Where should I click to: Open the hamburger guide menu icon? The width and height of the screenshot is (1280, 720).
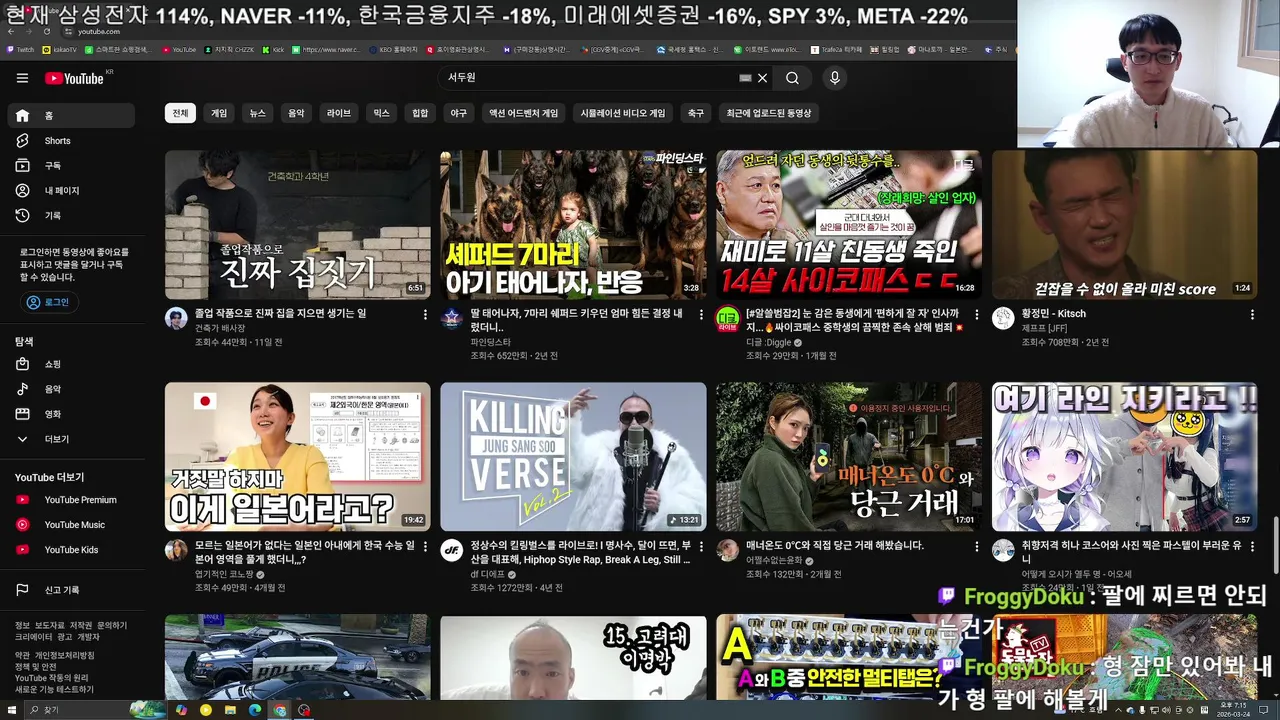coord(22,78)
